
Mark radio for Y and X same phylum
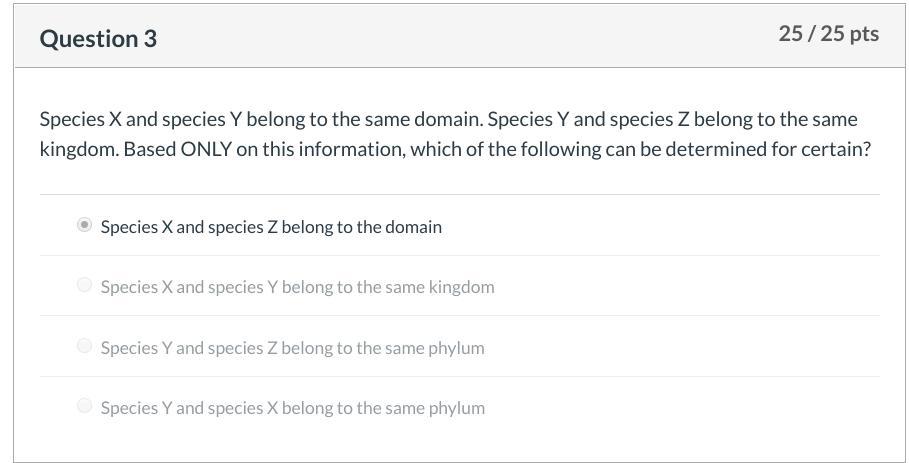tap(85, 406)
